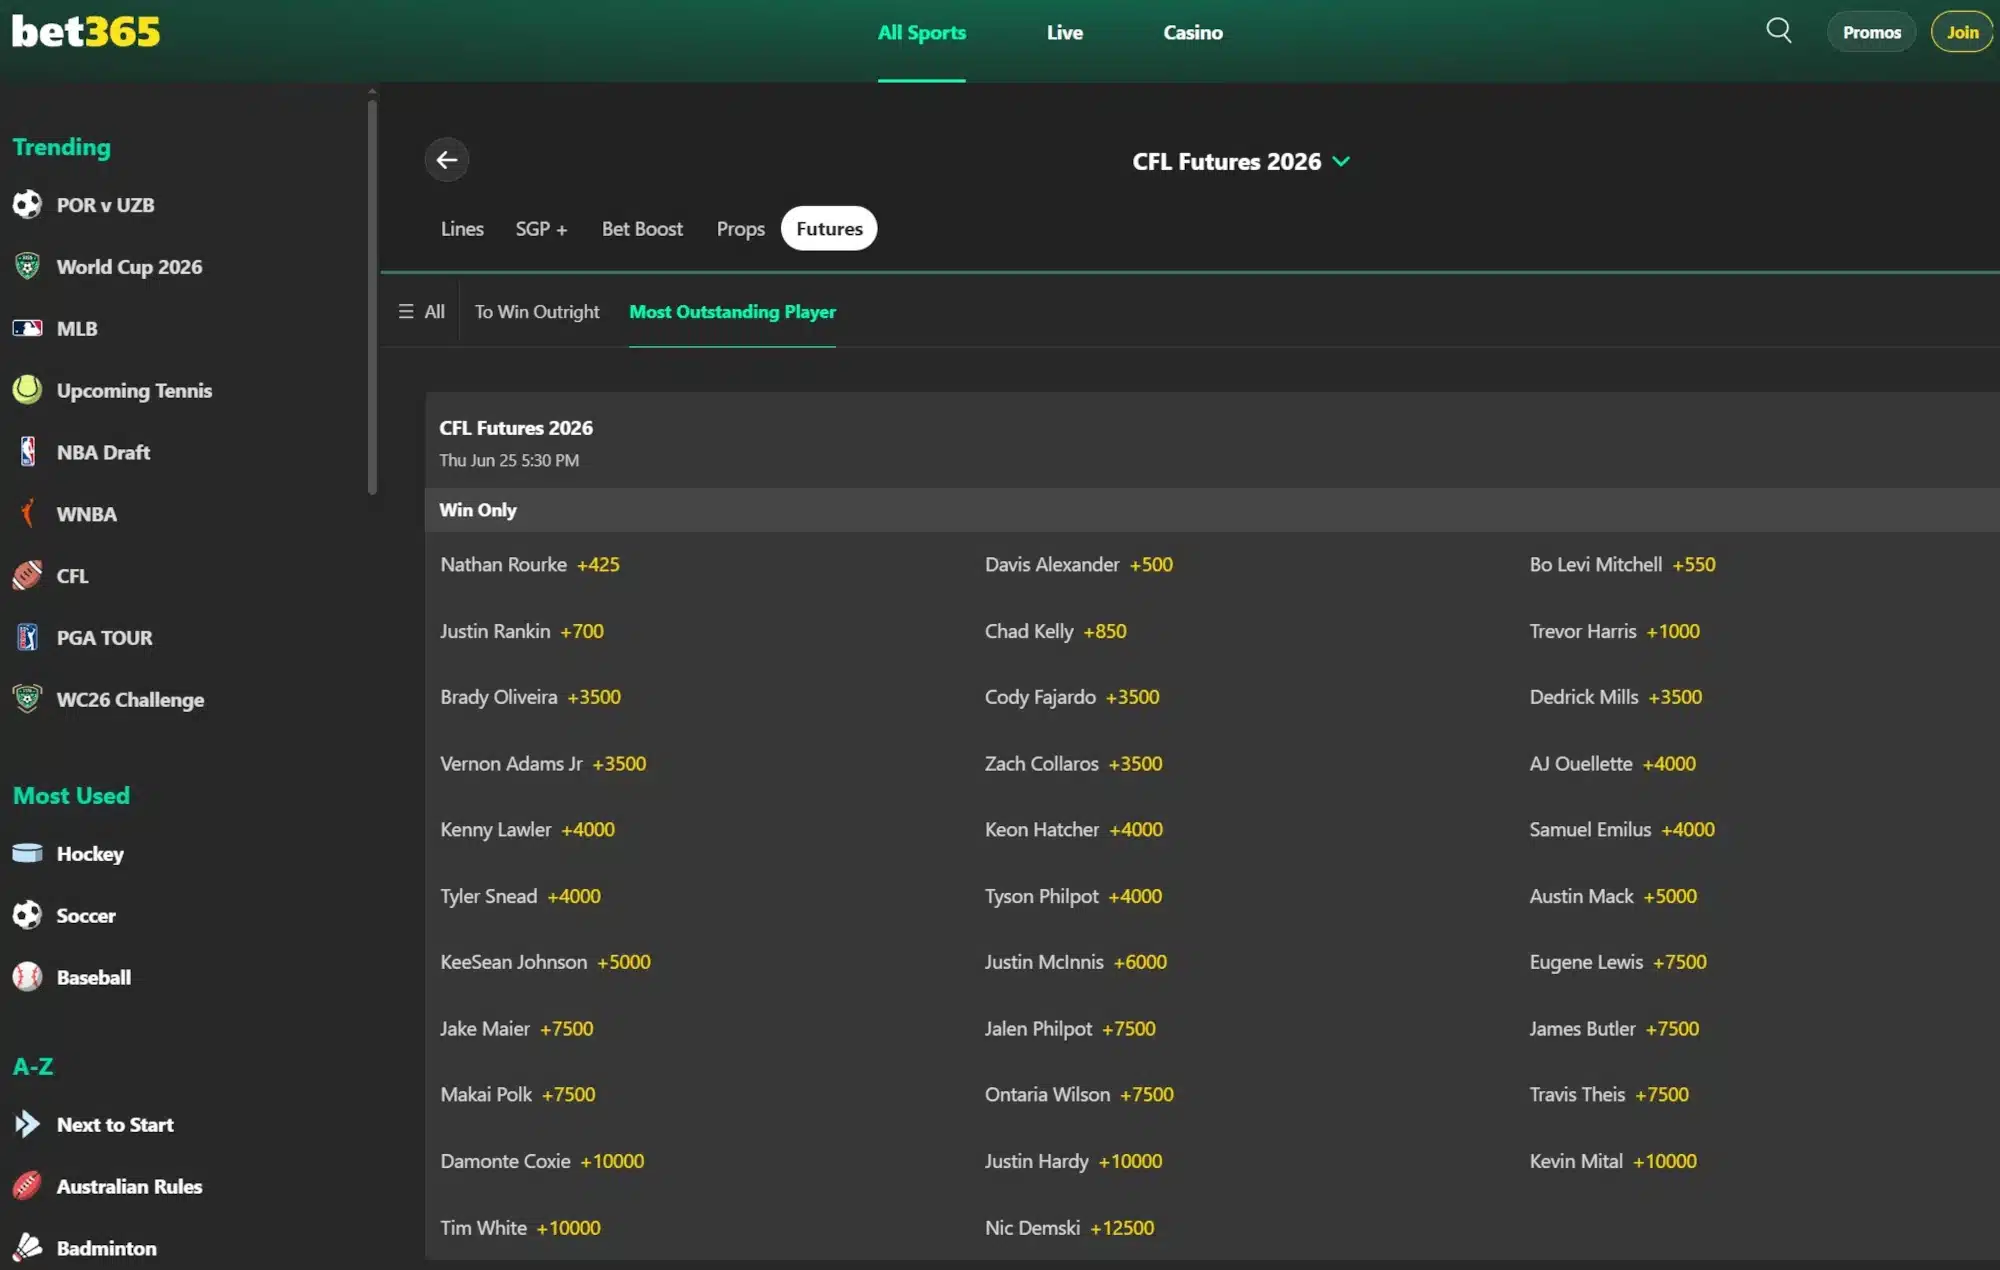Viewport: 2000px width, 1270px height.
Task: Click the CFL football icon
Action: click(x=27, y=576)
